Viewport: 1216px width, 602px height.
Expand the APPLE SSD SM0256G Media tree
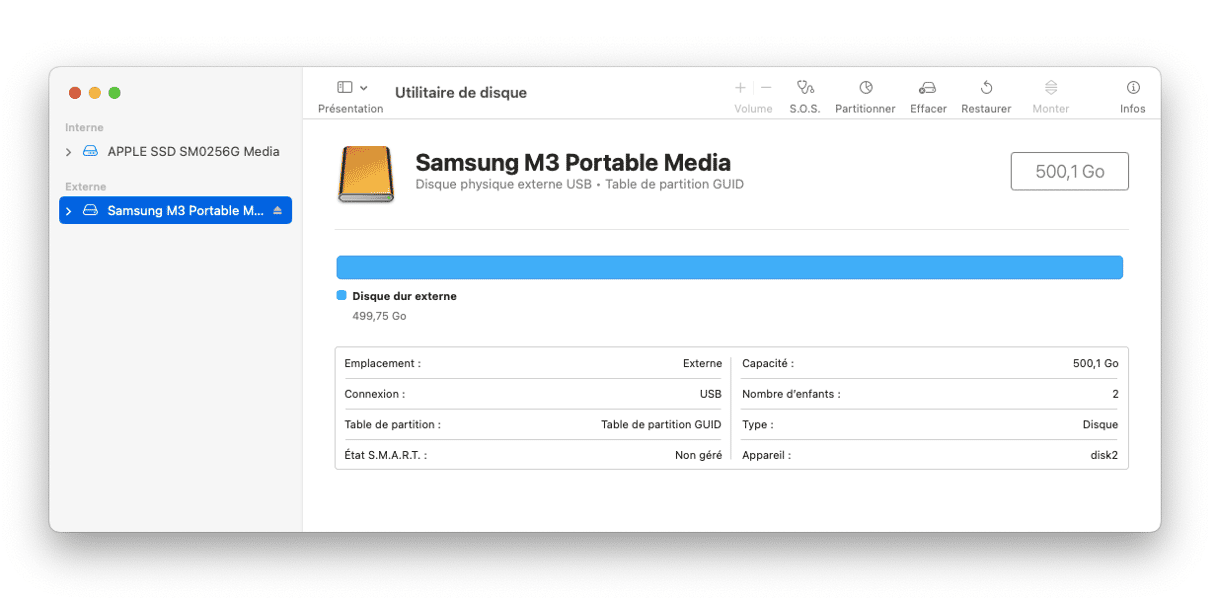(x=68, y=152)
